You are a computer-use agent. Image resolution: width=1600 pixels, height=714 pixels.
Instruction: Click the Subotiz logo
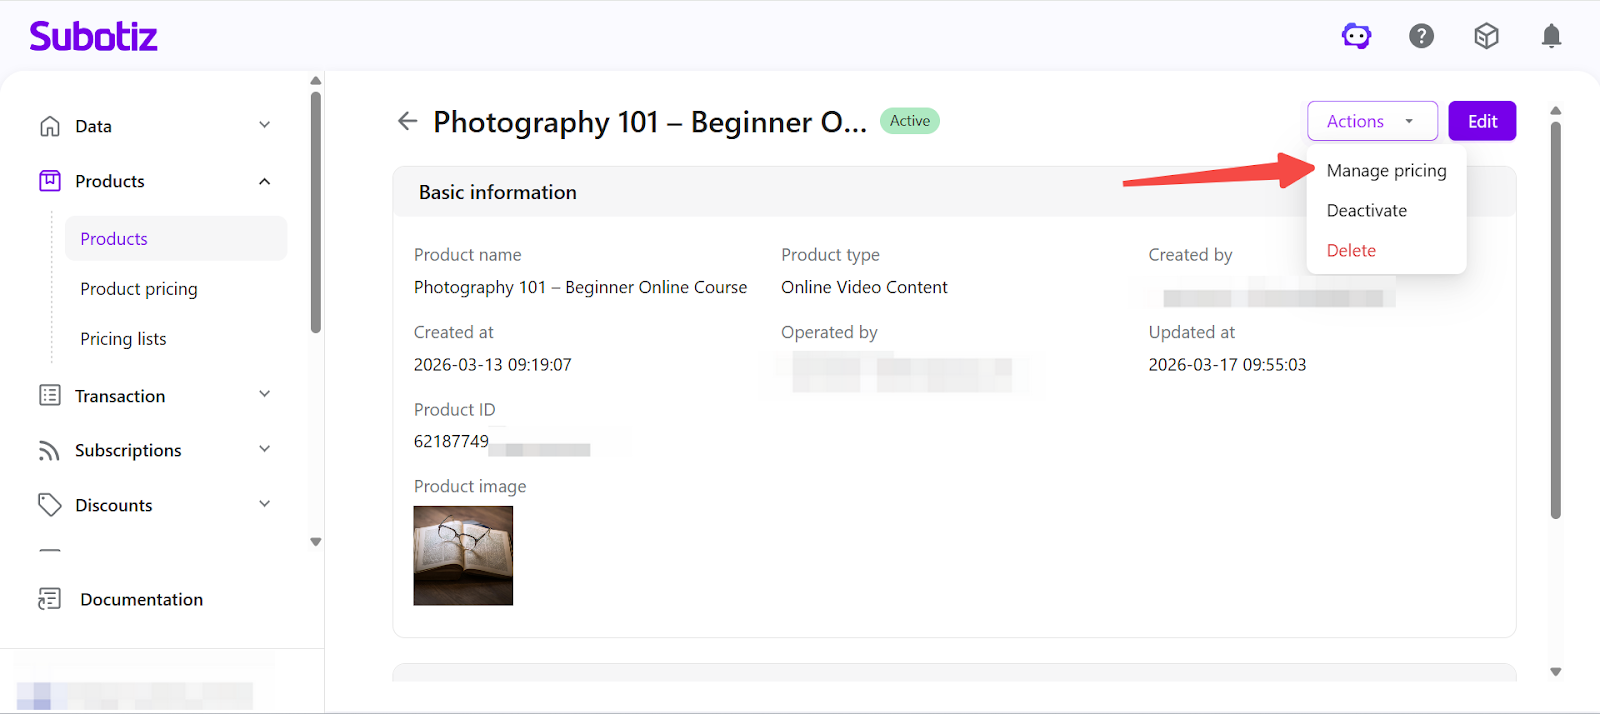(93, 37)
